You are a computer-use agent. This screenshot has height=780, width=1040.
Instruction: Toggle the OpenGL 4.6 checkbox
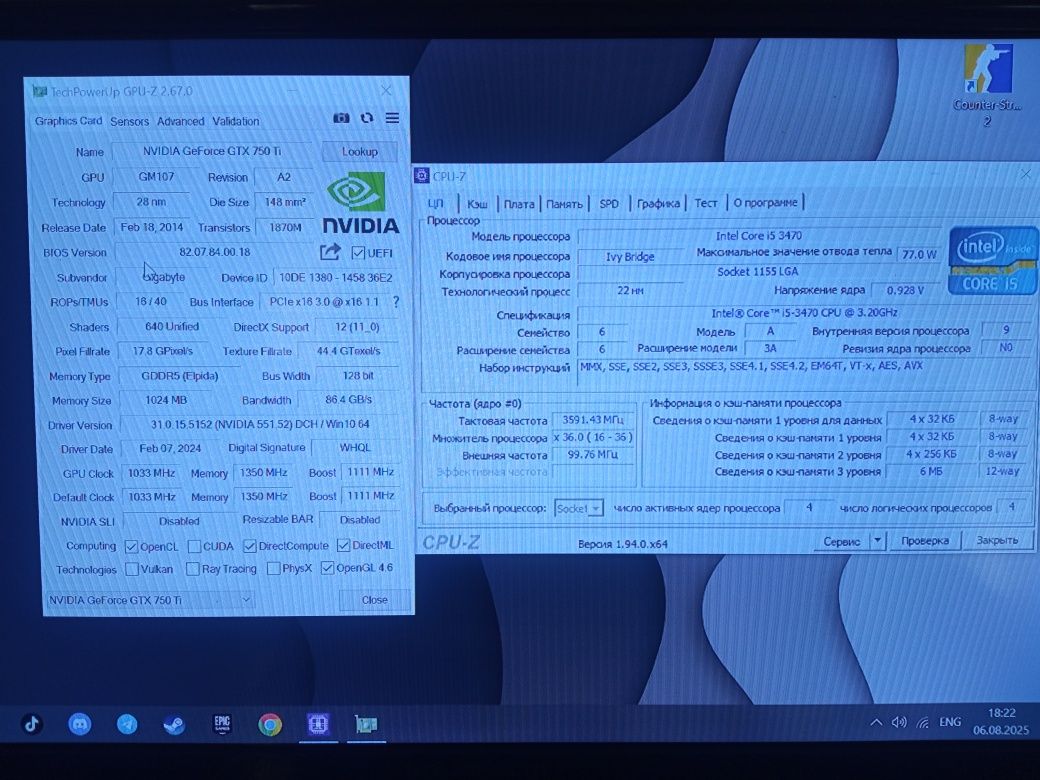327,568
